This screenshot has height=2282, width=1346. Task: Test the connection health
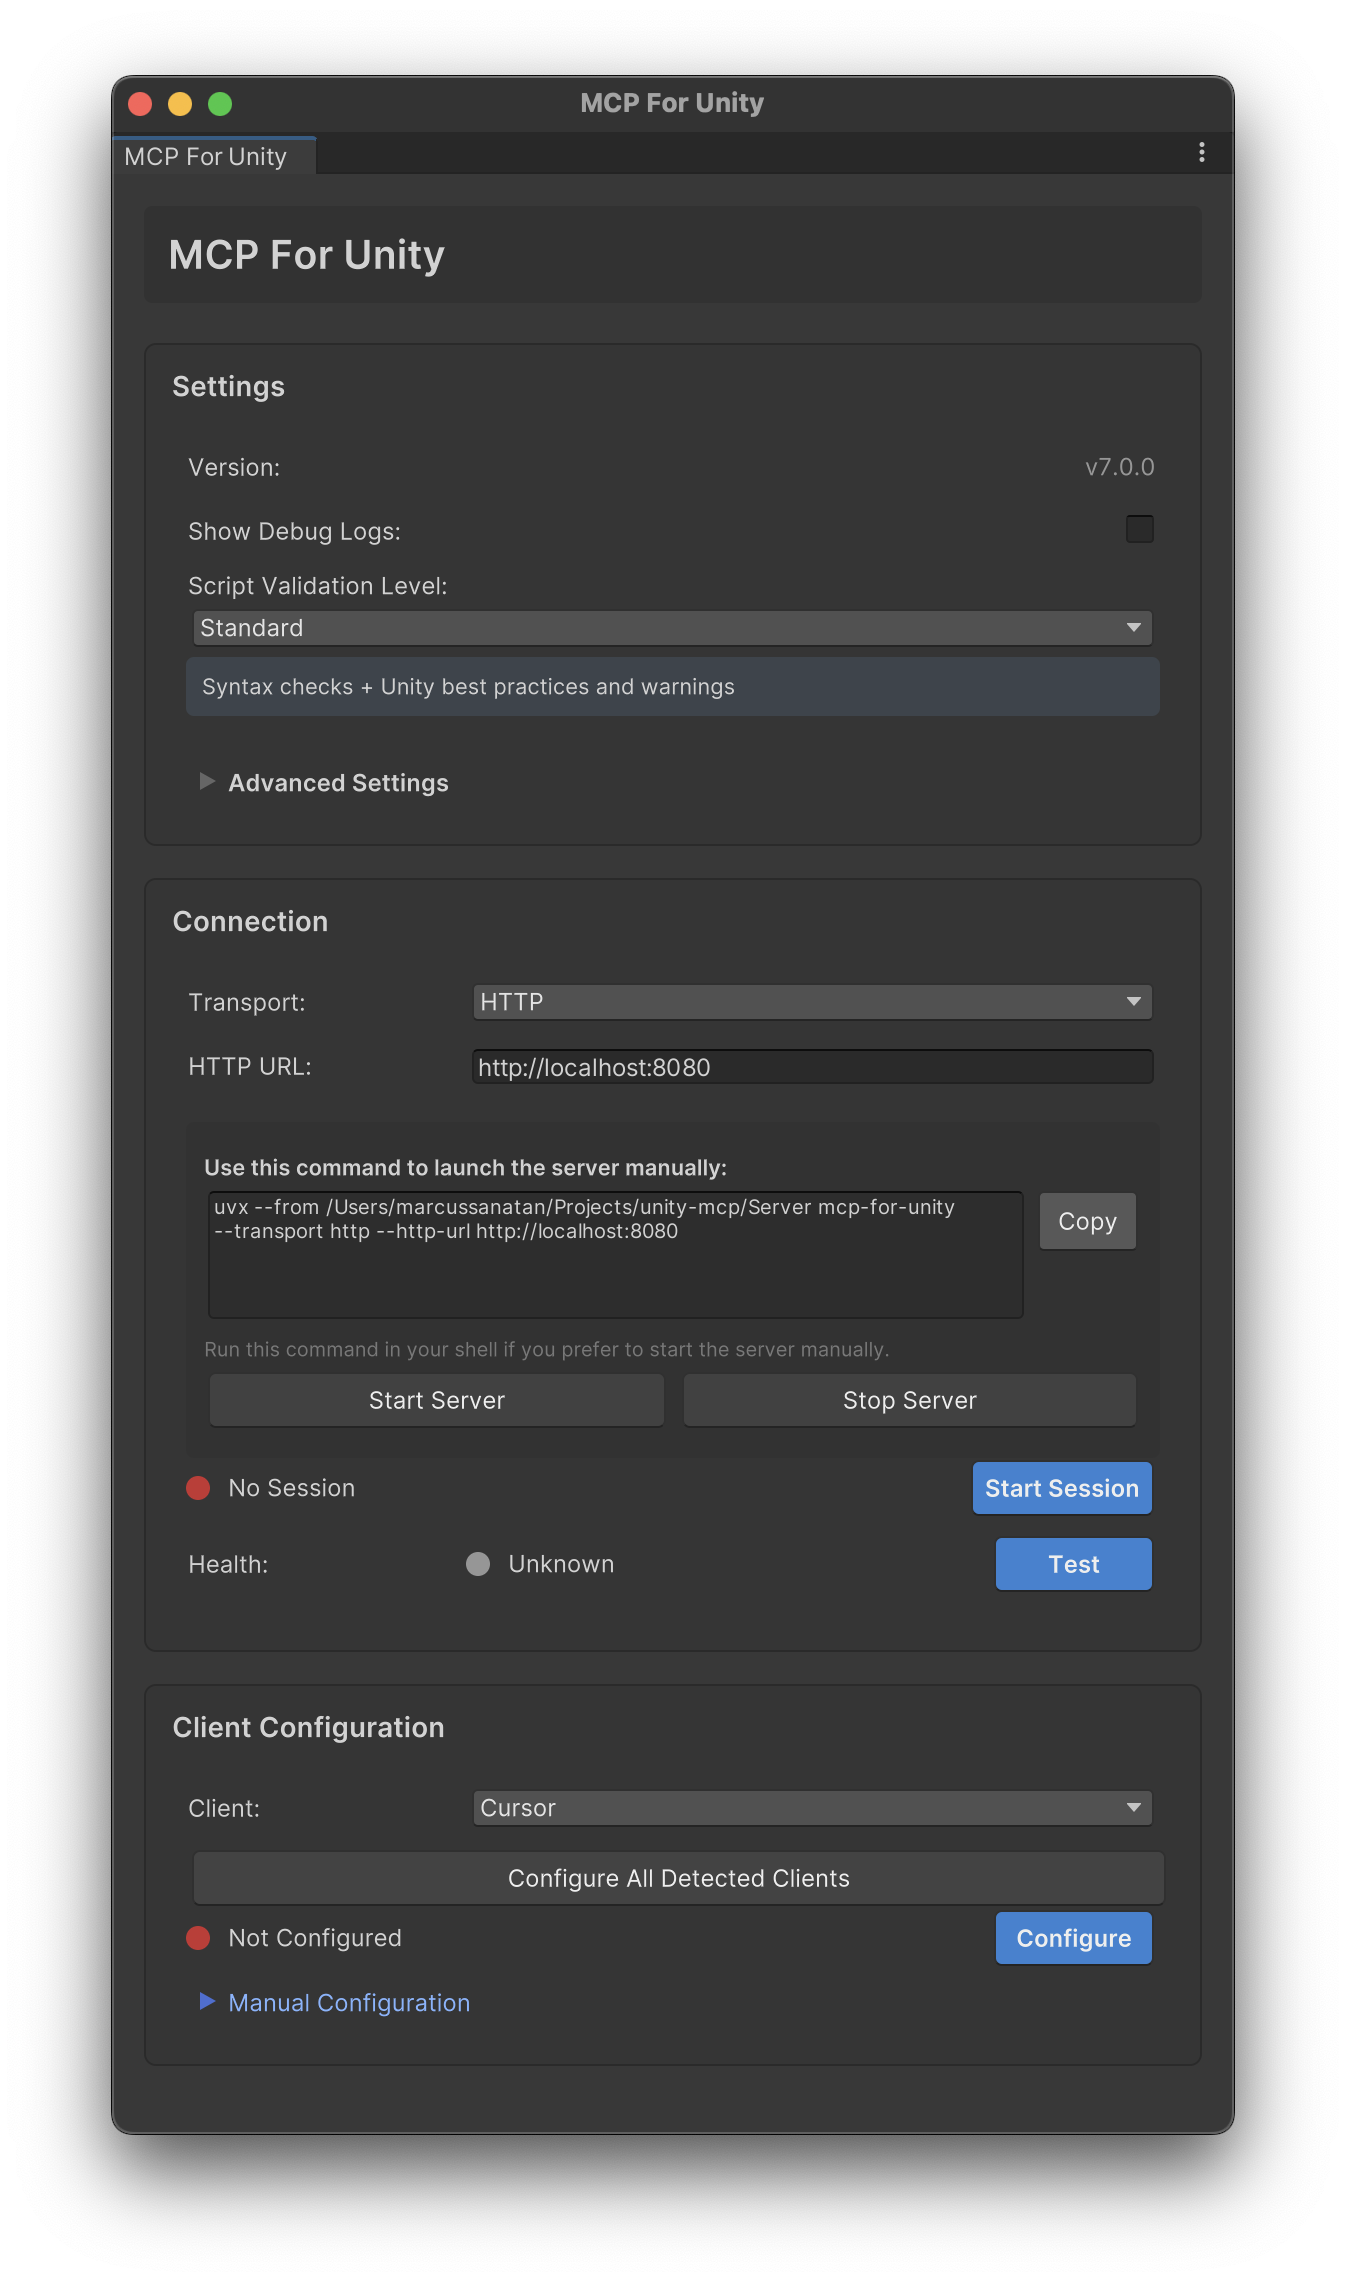click(x=1073, y=1564)
